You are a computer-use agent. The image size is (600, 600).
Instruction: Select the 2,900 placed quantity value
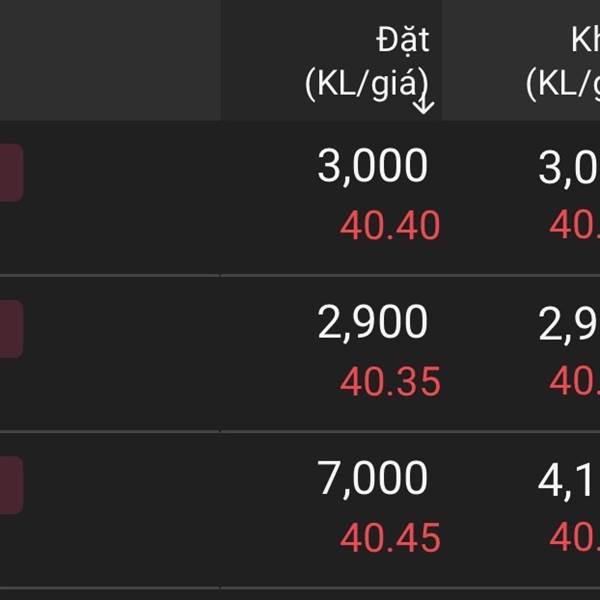point(372,323)
